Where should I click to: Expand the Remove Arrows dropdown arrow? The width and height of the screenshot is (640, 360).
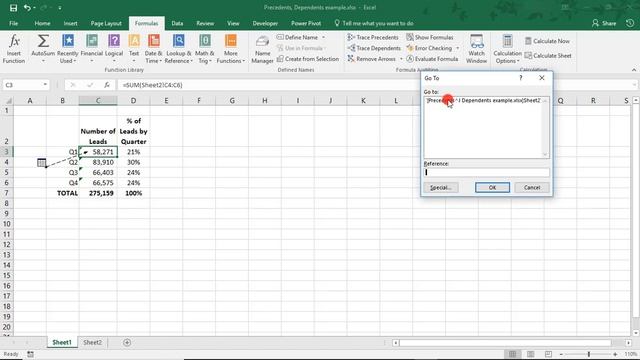pos(401,59)
